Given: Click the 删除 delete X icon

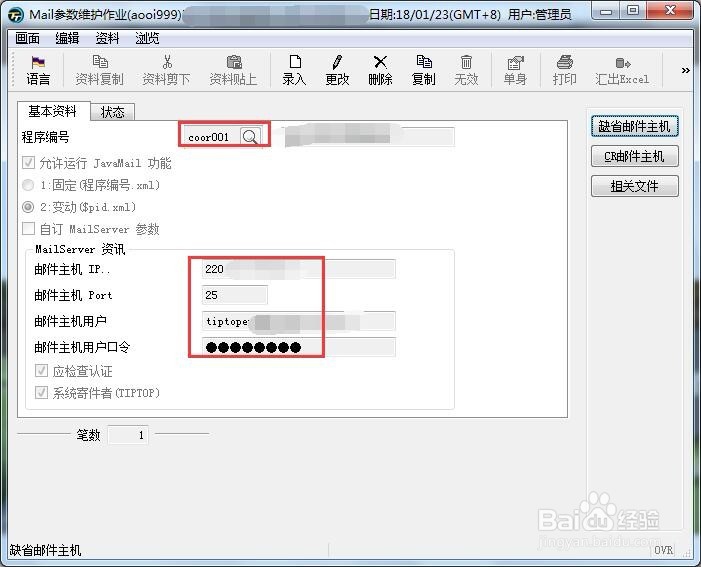Looking at the screenshot, I should pyautogui.click(x=380, y=70).
